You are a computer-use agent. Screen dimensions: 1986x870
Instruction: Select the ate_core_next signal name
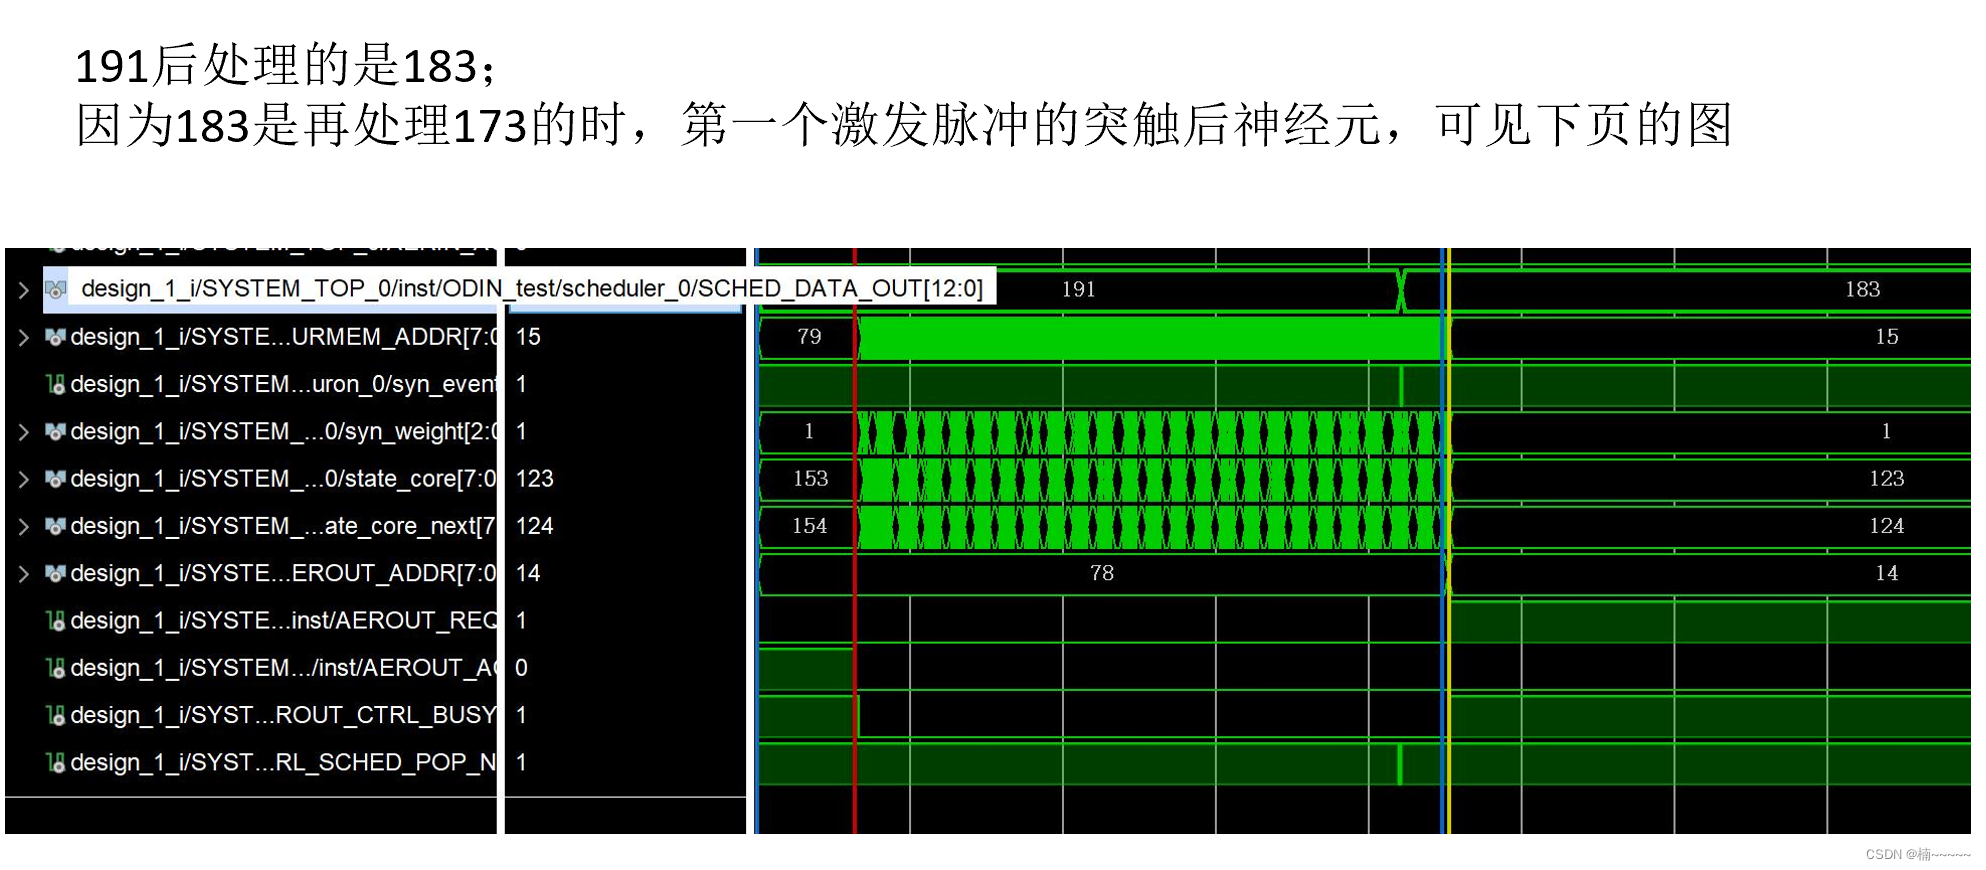(284, 526)
